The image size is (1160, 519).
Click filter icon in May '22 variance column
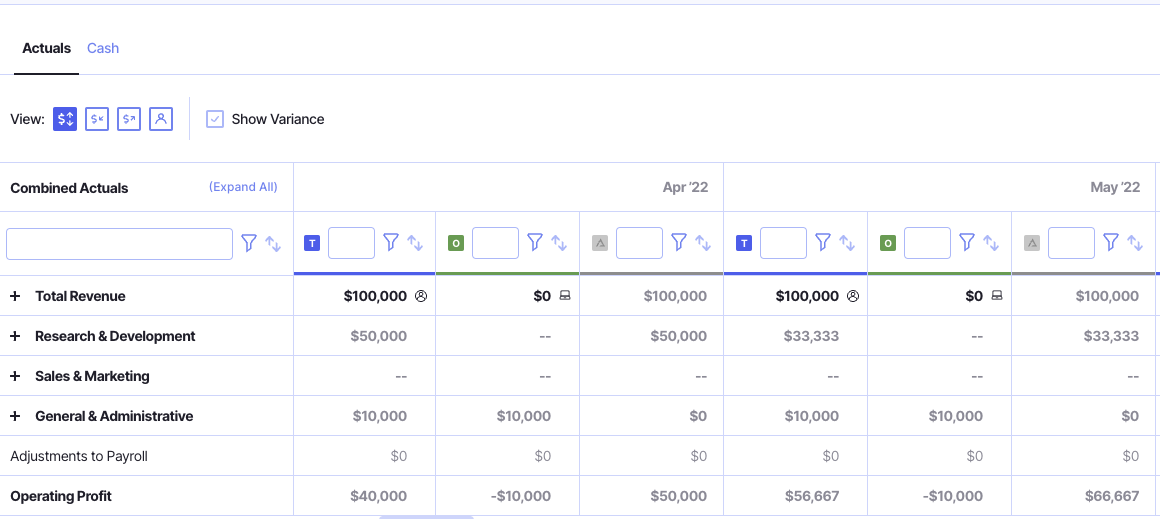(x=1111, y=243)
